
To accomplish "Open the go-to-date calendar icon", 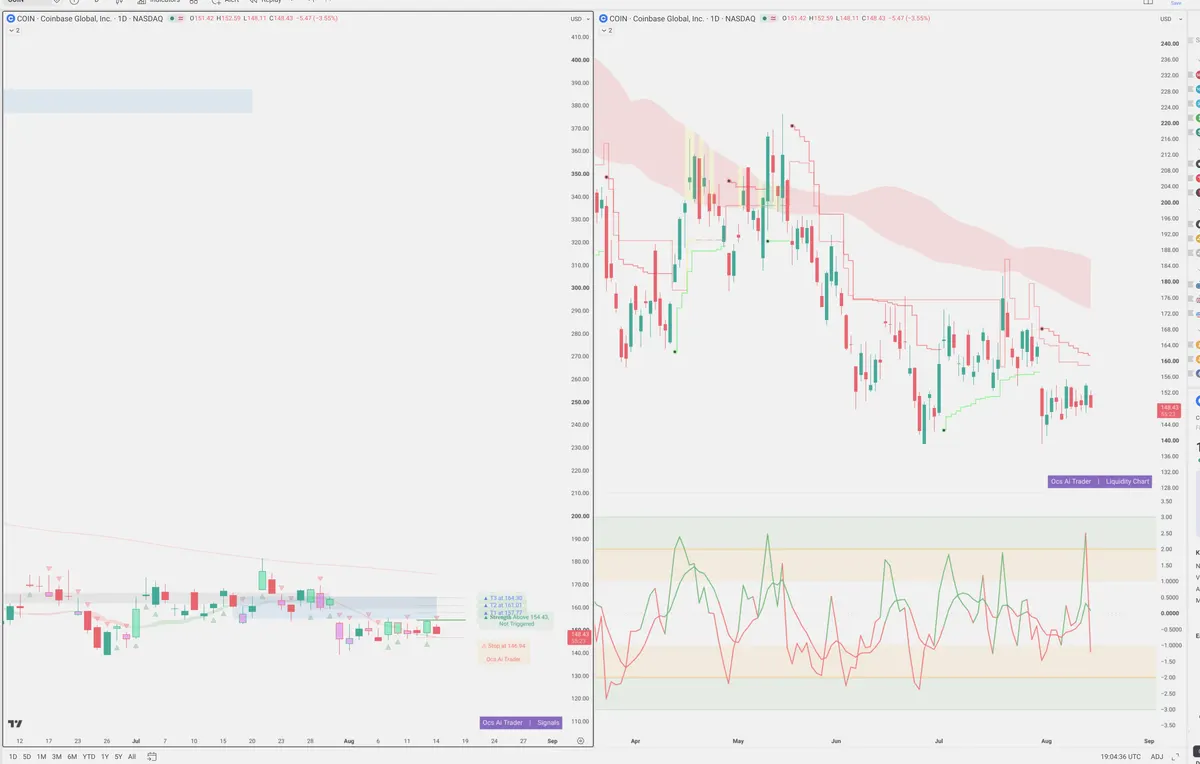I will pos(152,756).
